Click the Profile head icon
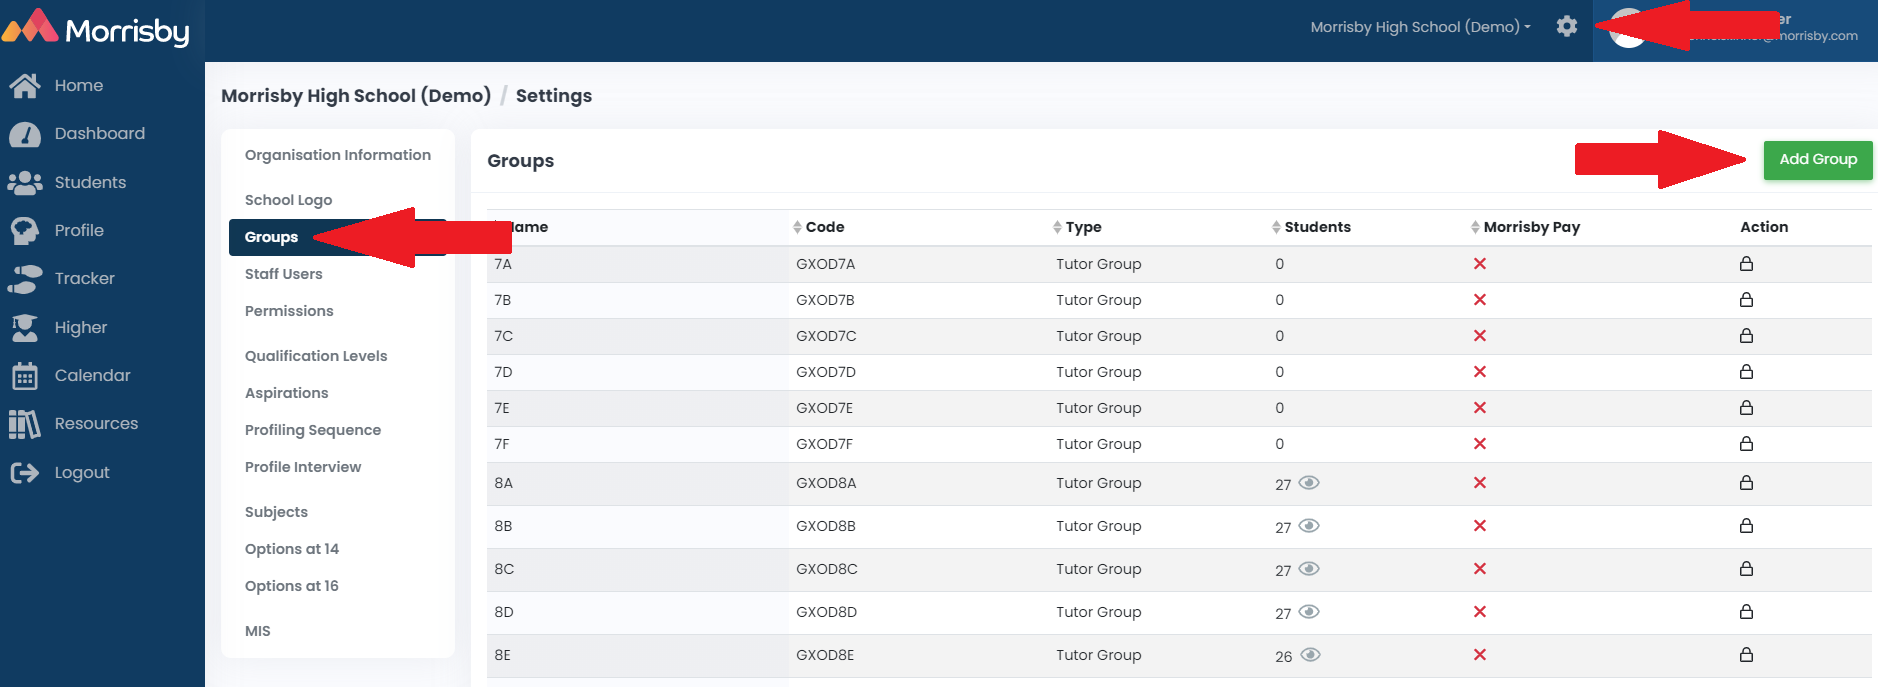The width and height of the screenshot is (1878, 690). tap(25, 231)
